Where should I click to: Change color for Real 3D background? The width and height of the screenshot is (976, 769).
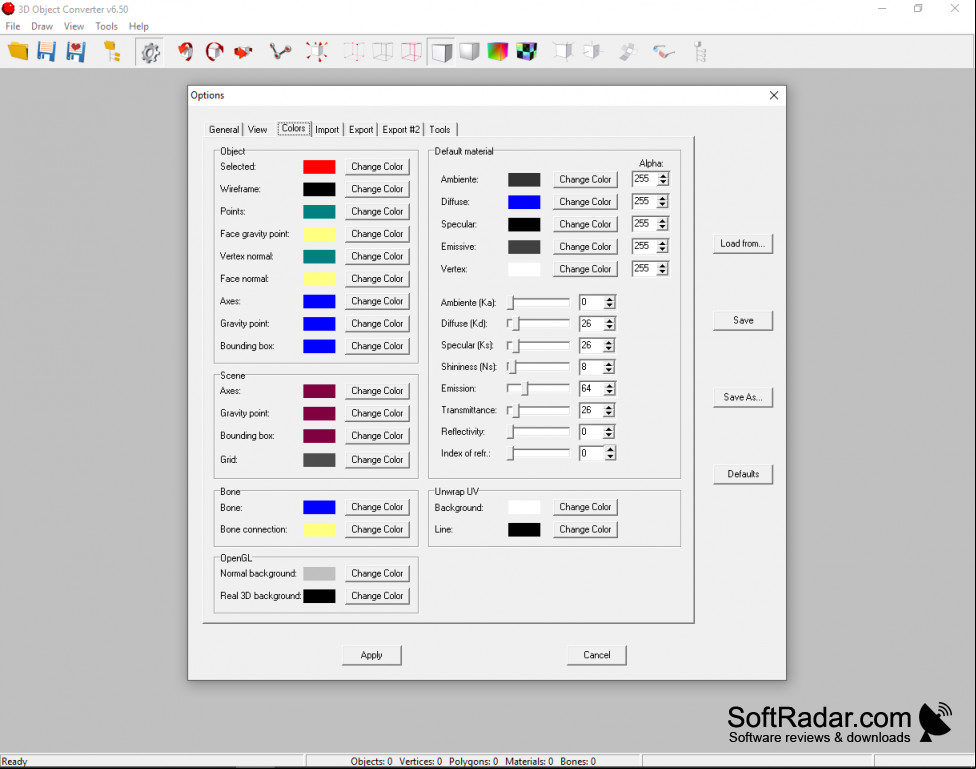[377, 596]
